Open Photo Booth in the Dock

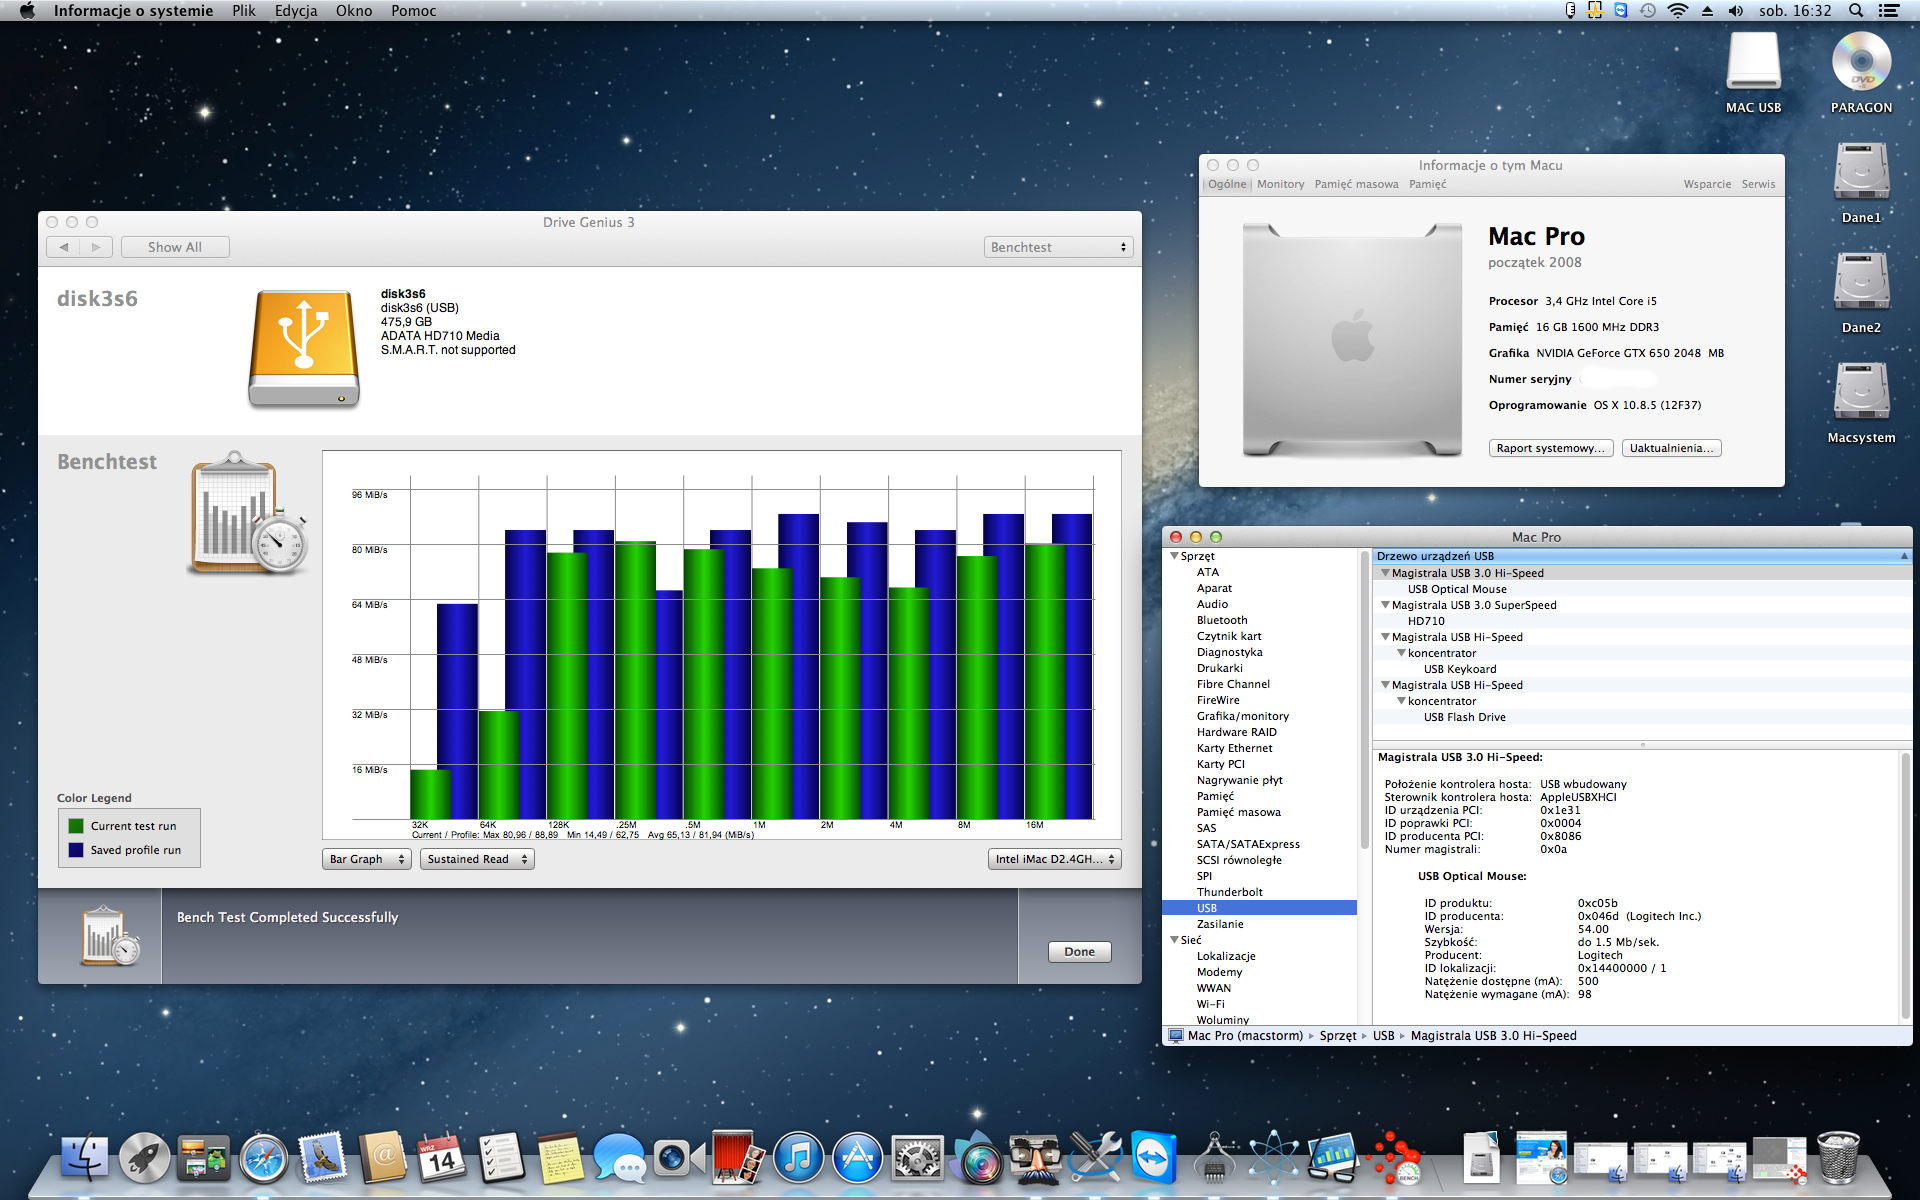coord(738,1158)
